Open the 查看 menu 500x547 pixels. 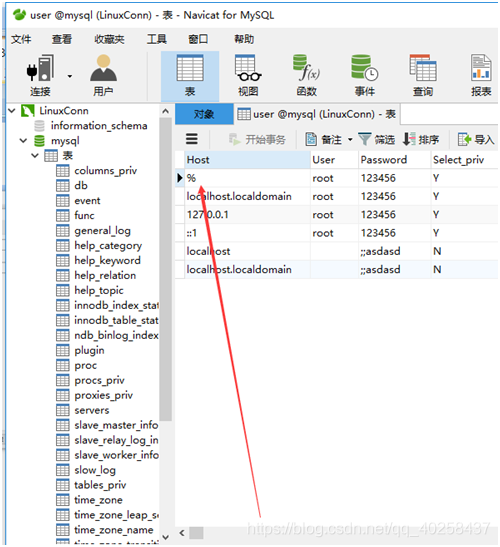[x=62, y=39]
